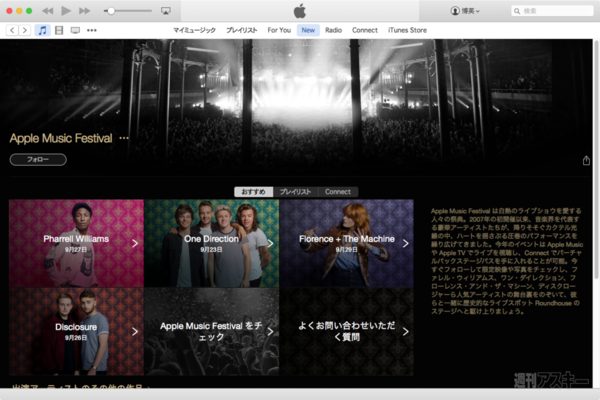Click the chevron on One Direction tile
600x400 pixels.
click(270, 243)
